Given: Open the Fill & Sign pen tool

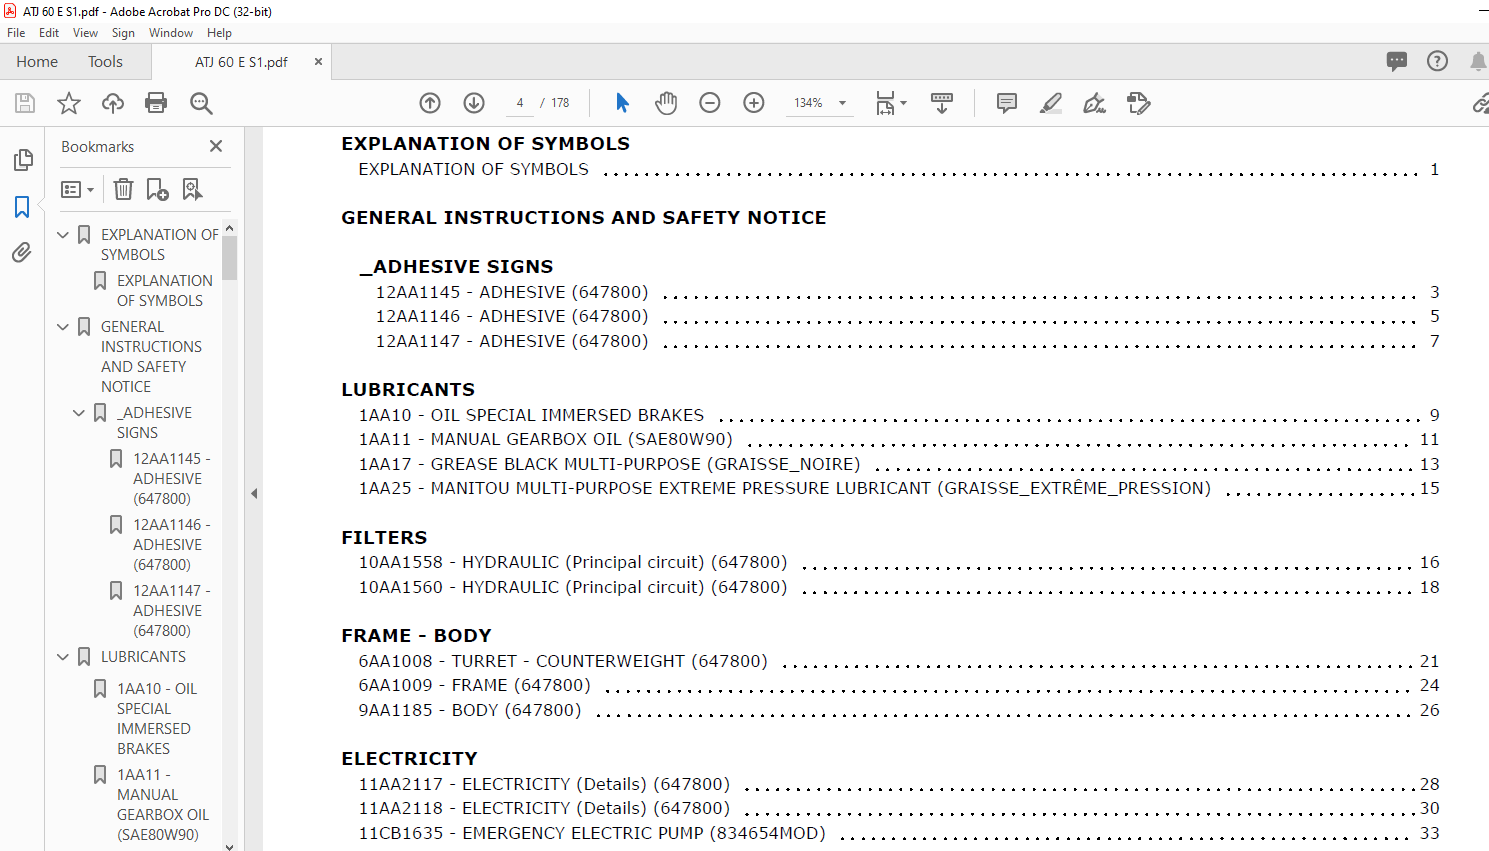Looking at the screenshot, I should (x=1095, y=103).
